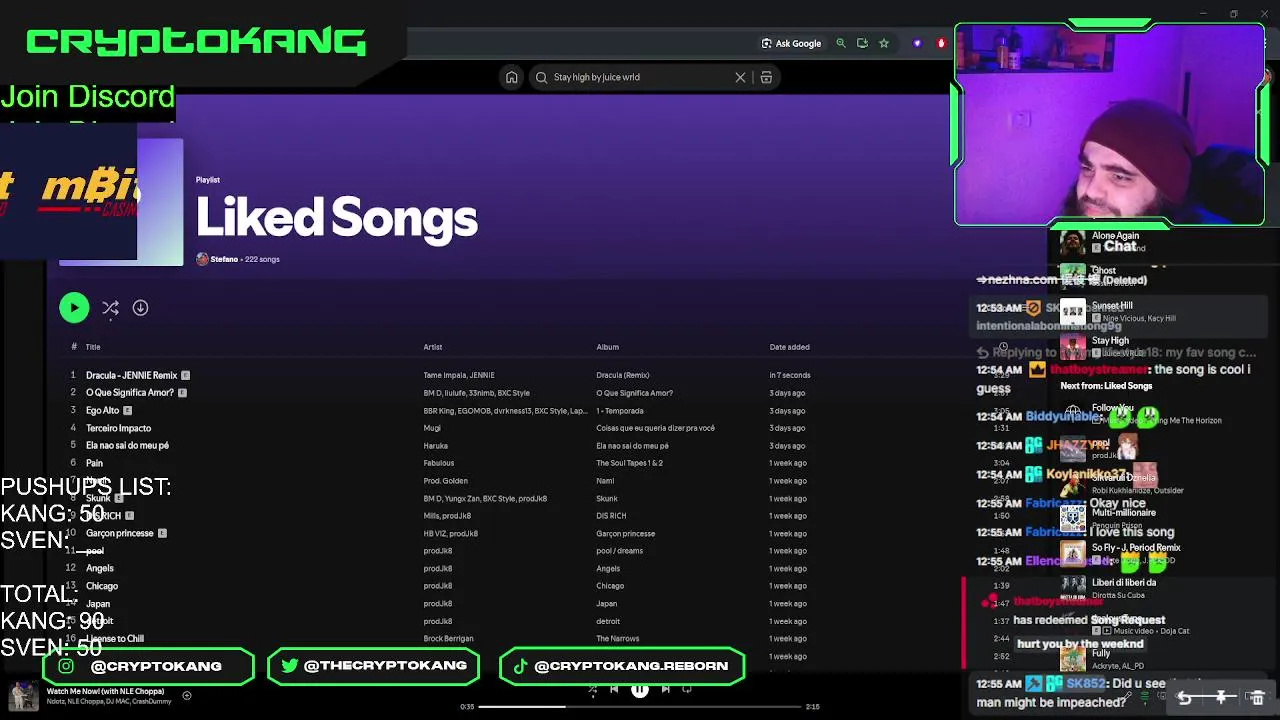The width and height of the screenshot is (1280, 720).
Task: Select the song Terceiro Impacto
Action: [x=118, y=428]
